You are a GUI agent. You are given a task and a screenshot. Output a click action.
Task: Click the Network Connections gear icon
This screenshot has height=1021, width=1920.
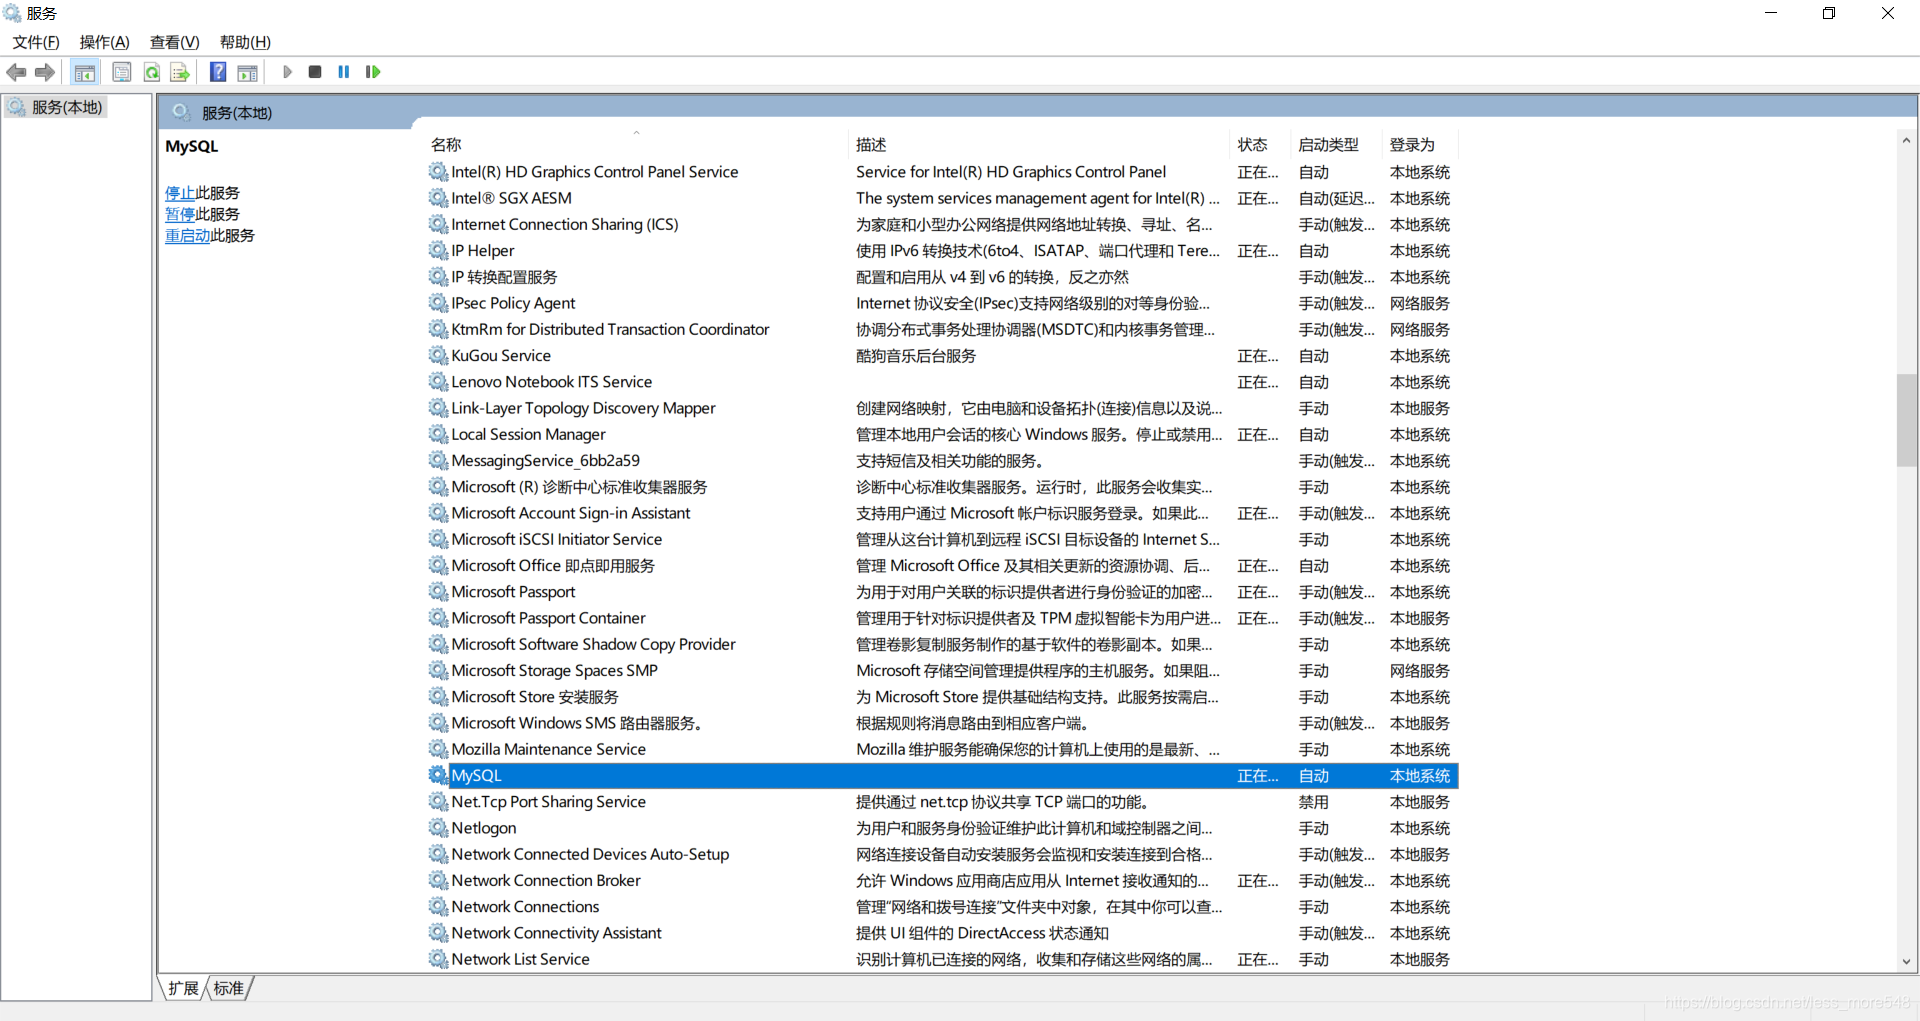438,906
